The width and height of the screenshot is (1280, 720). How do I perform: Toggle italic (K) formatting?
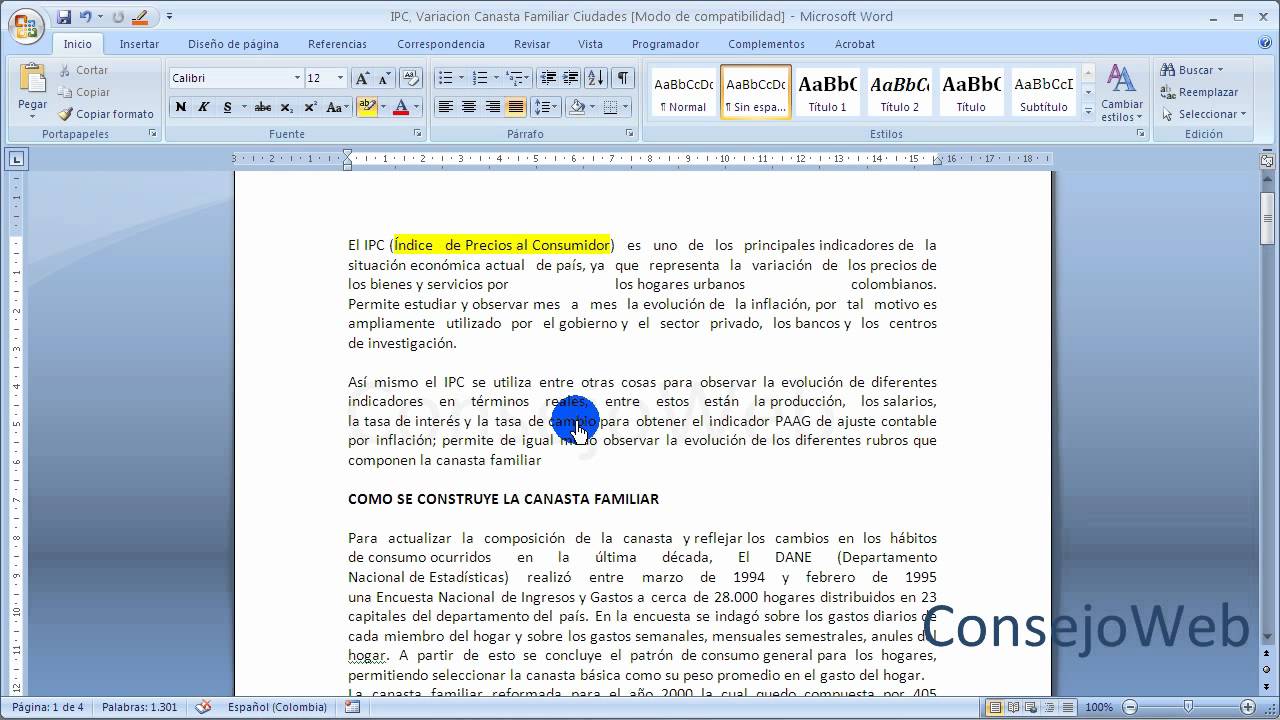[204, 107]
